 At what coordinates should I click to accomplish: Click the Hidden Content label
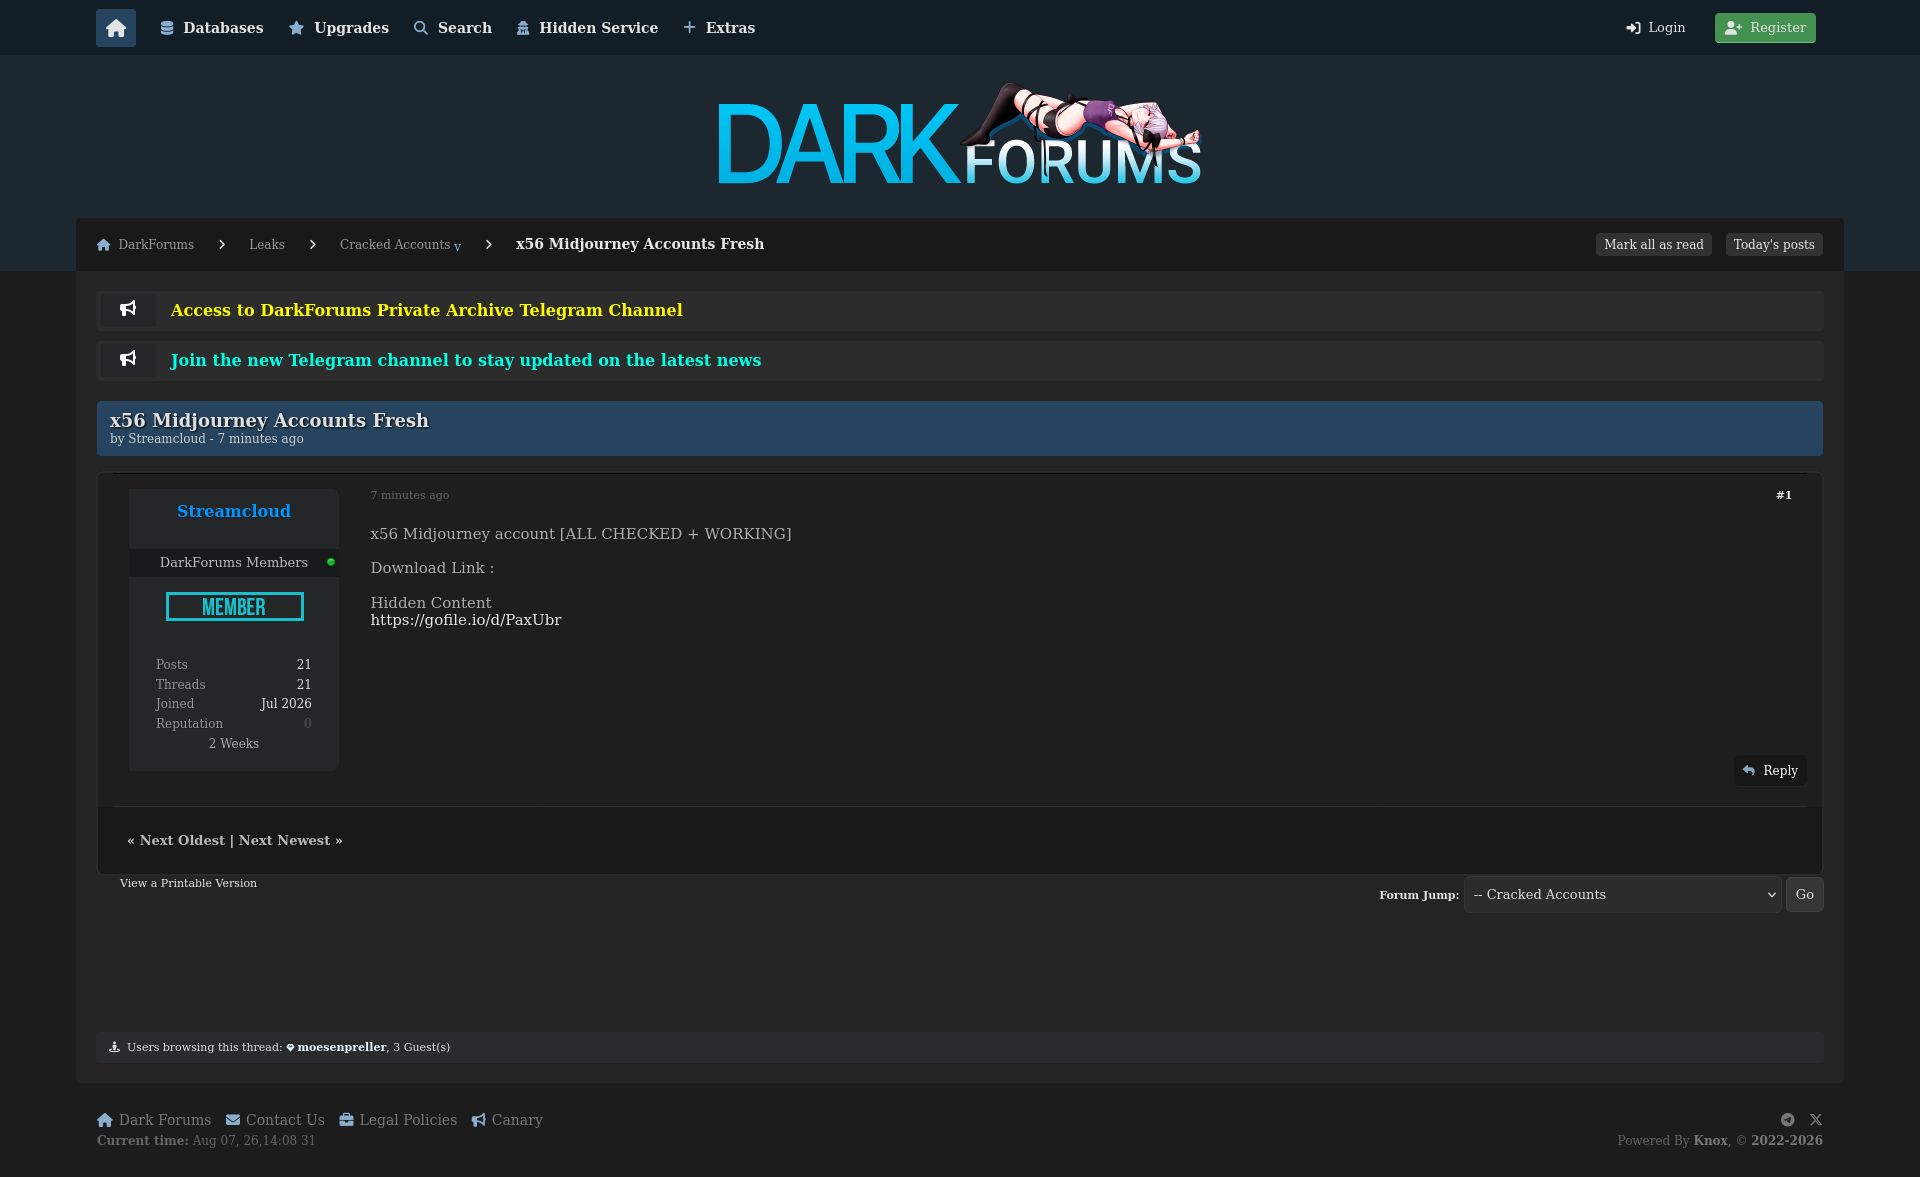click(x=431, y=603)
